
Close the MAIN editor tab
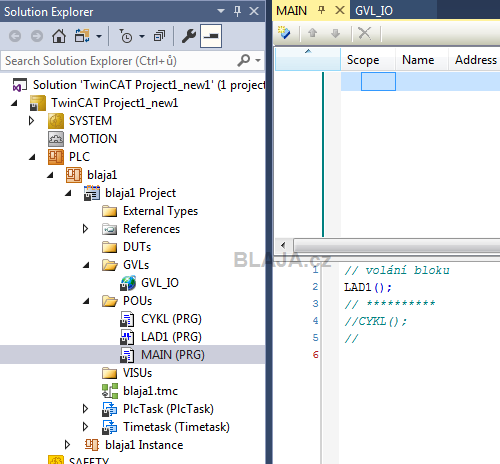click(340, 10)
